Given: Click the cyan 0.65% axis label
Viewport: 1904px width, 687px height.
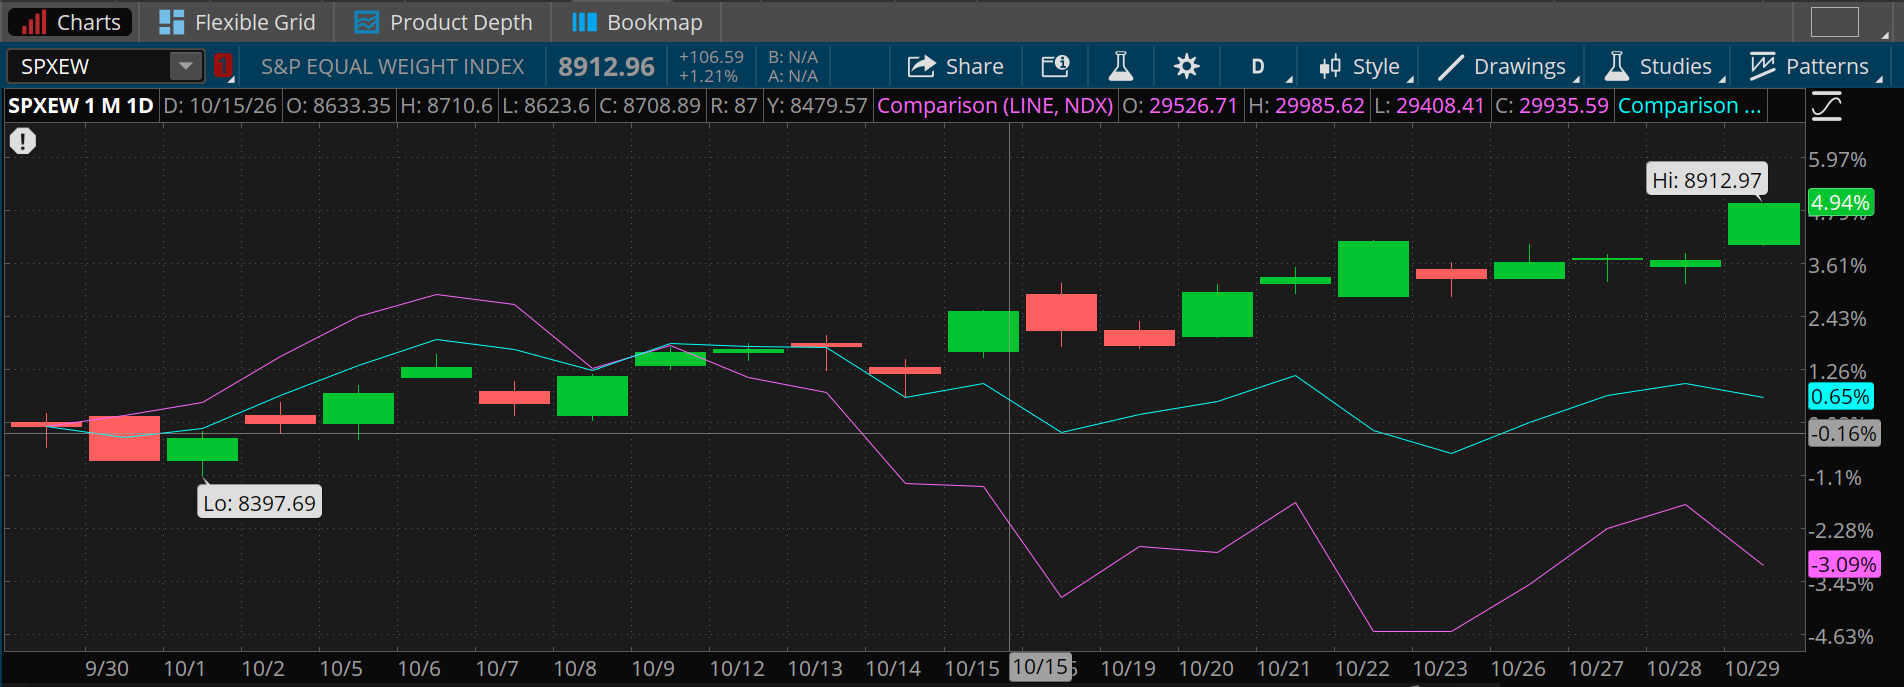Looking at the screenshot, I should [1840, 397].
